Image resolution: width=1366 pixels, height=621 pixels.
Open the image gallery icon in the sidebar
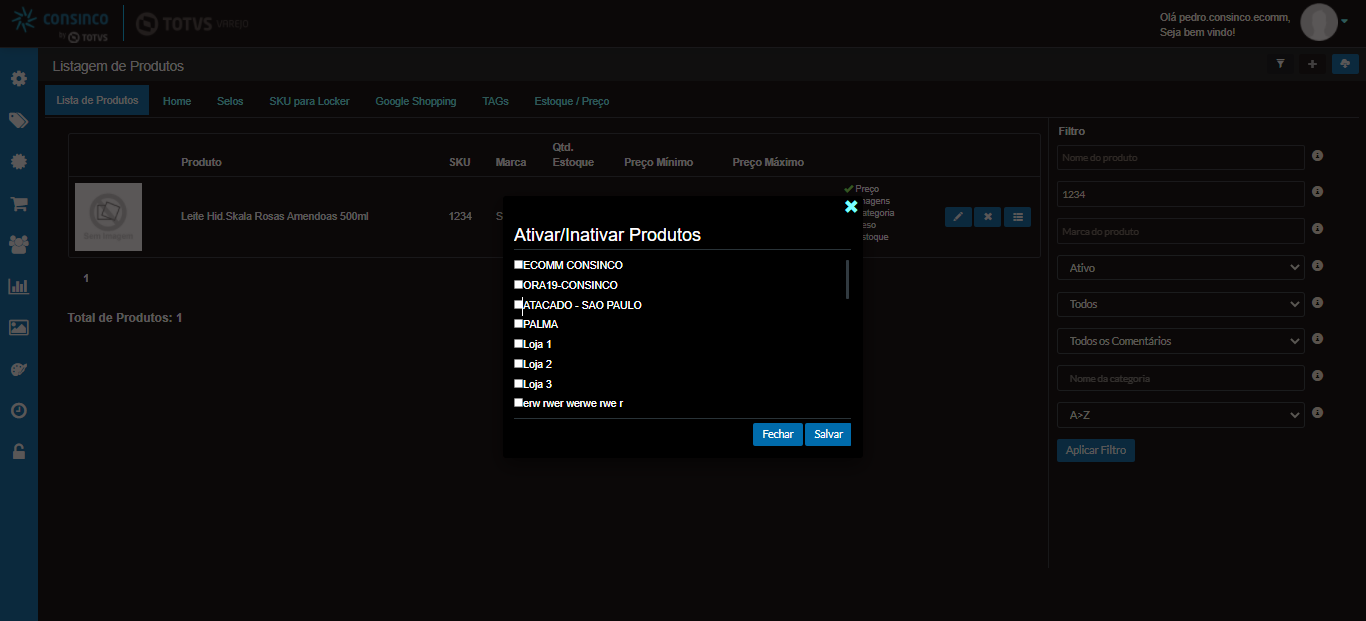coord(18,327)
